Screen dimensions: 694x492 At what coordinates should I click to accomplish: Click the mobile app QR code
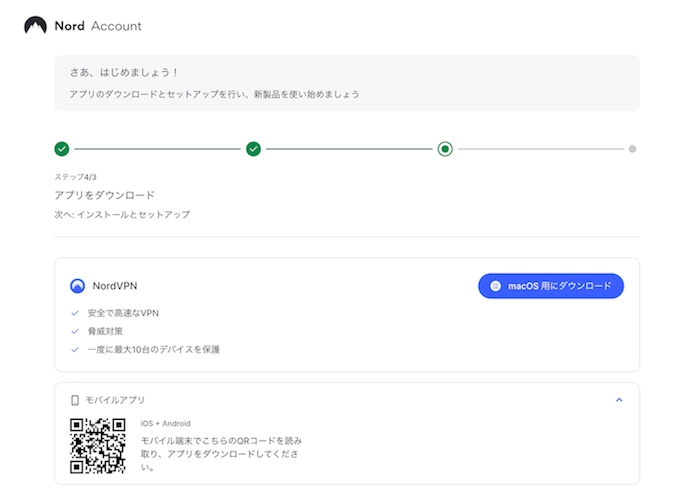click(98, 446)
